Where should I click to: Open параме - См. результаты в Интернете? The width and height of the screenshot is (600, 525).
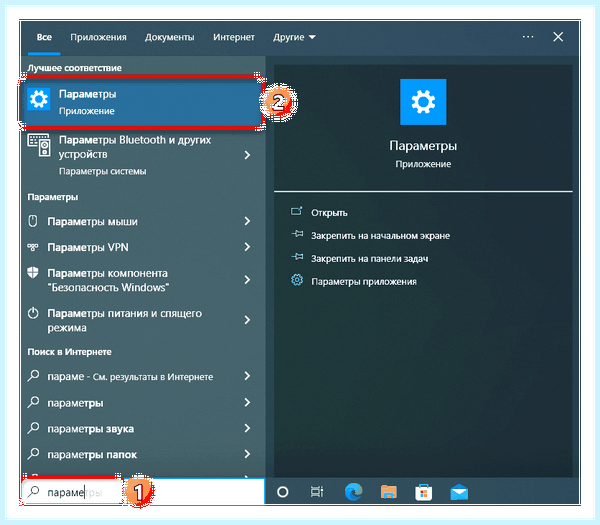coord(142,377)
